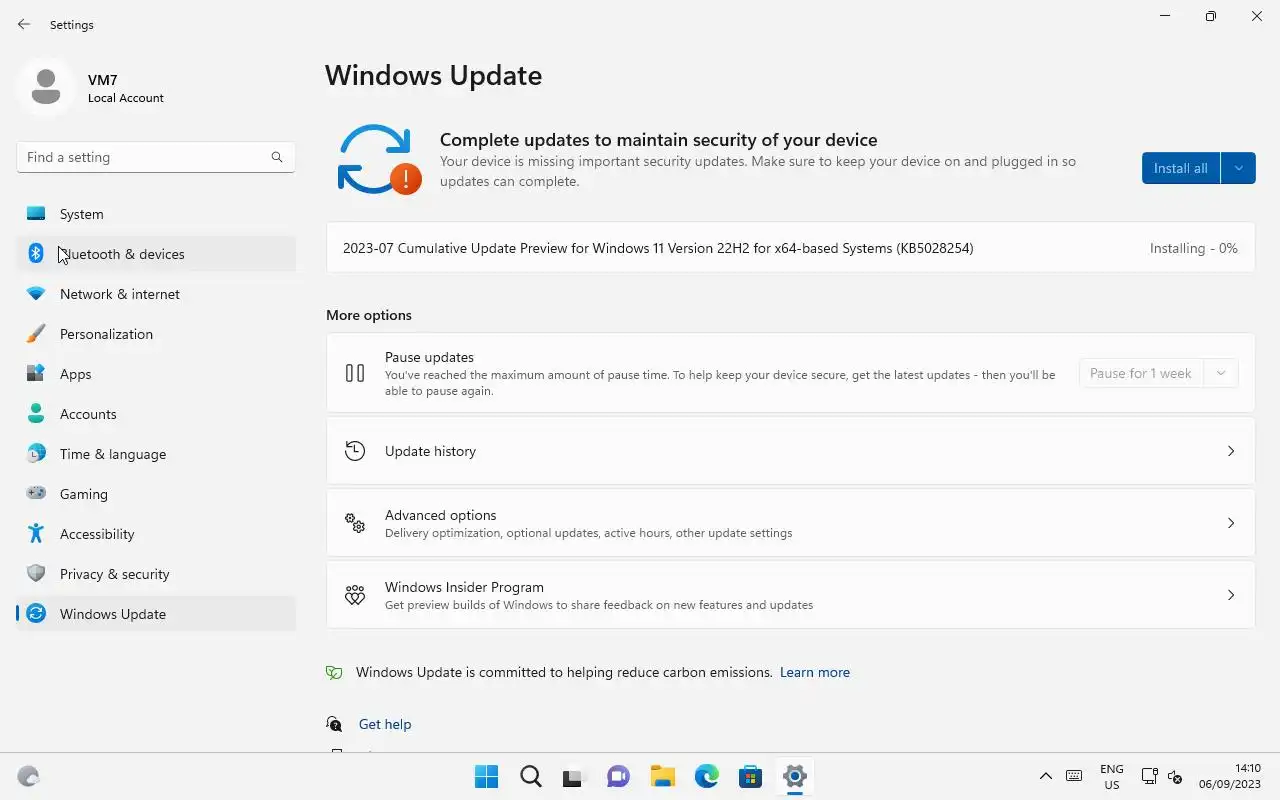
Task: Click the Pause for 1 week button
Action: 1141,373
